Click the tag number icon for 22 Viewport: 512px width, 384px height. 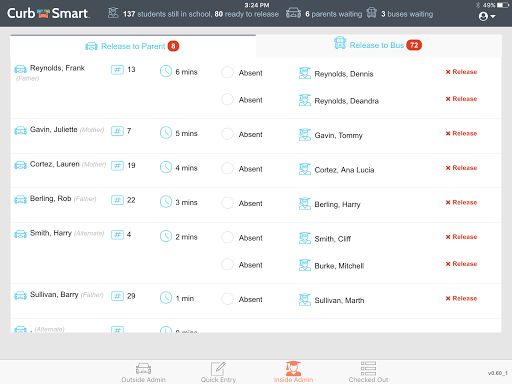(117, 200)
